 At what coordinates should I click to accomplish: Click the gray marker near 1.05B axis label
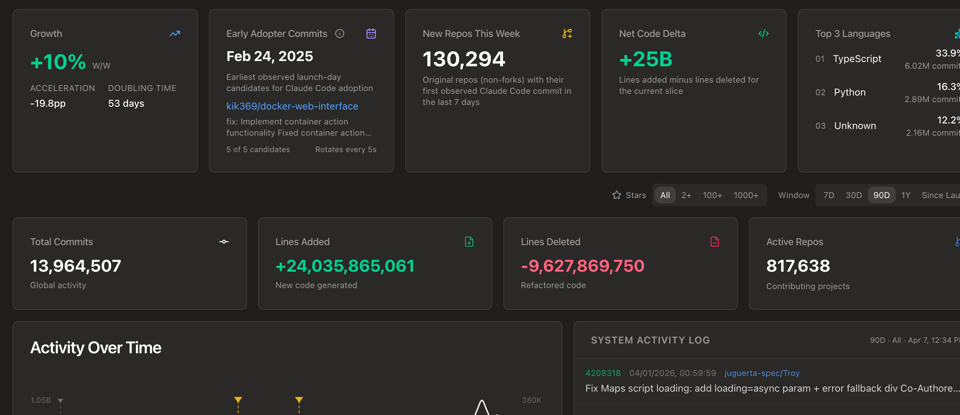(x=60, y=401)
